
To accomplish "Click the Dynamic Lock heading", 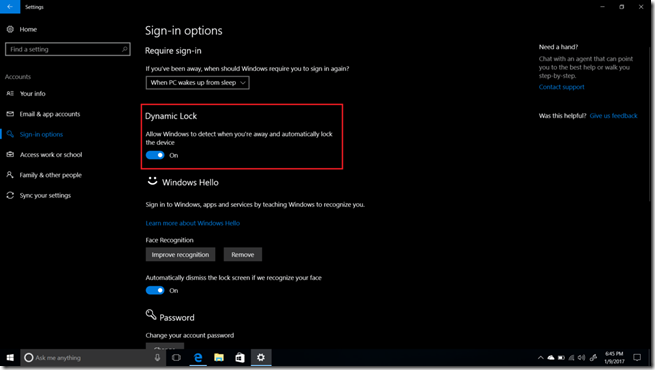I will click(171, 116).
